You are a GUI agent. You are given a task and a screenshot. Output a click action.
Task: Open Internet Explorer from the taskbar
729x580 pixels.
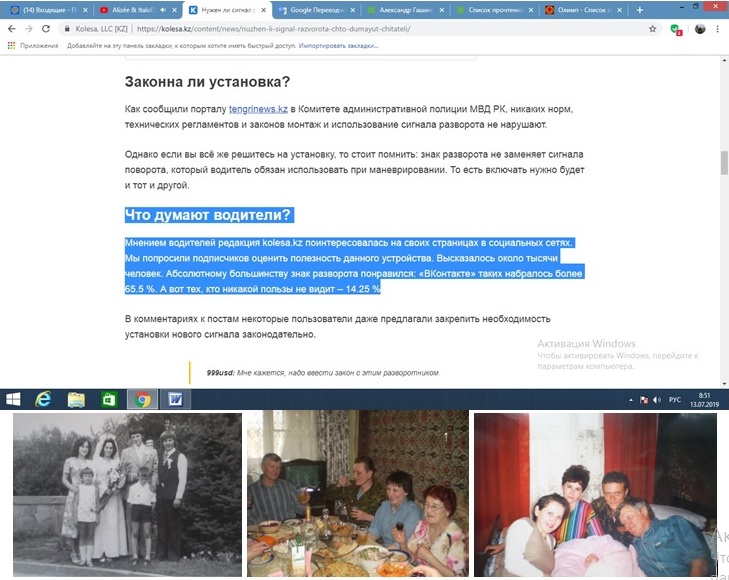pyautogui.click(x=43, y=399)
